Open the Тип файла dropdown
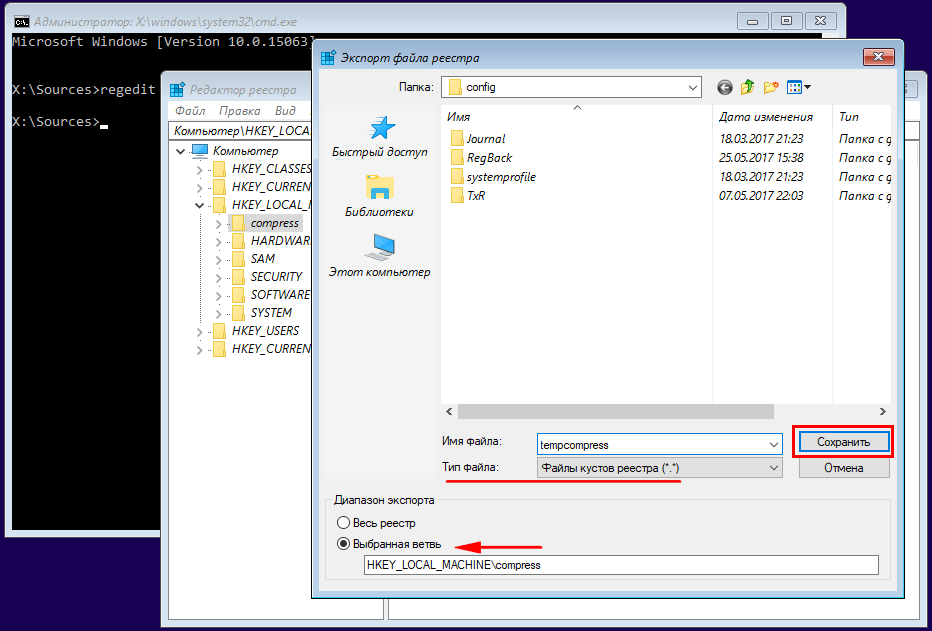This screenshot has width=932, height=631. (x=660, y=468)
